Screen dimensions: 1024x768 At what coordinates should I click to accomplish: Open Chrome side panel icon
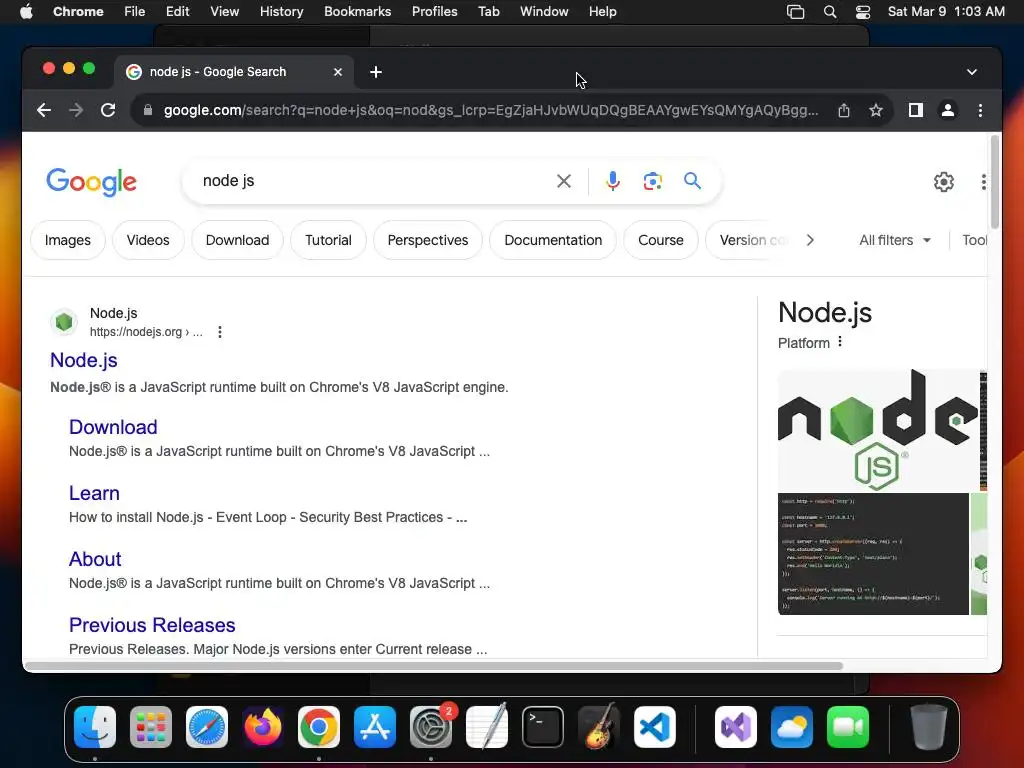click(916, 110)
